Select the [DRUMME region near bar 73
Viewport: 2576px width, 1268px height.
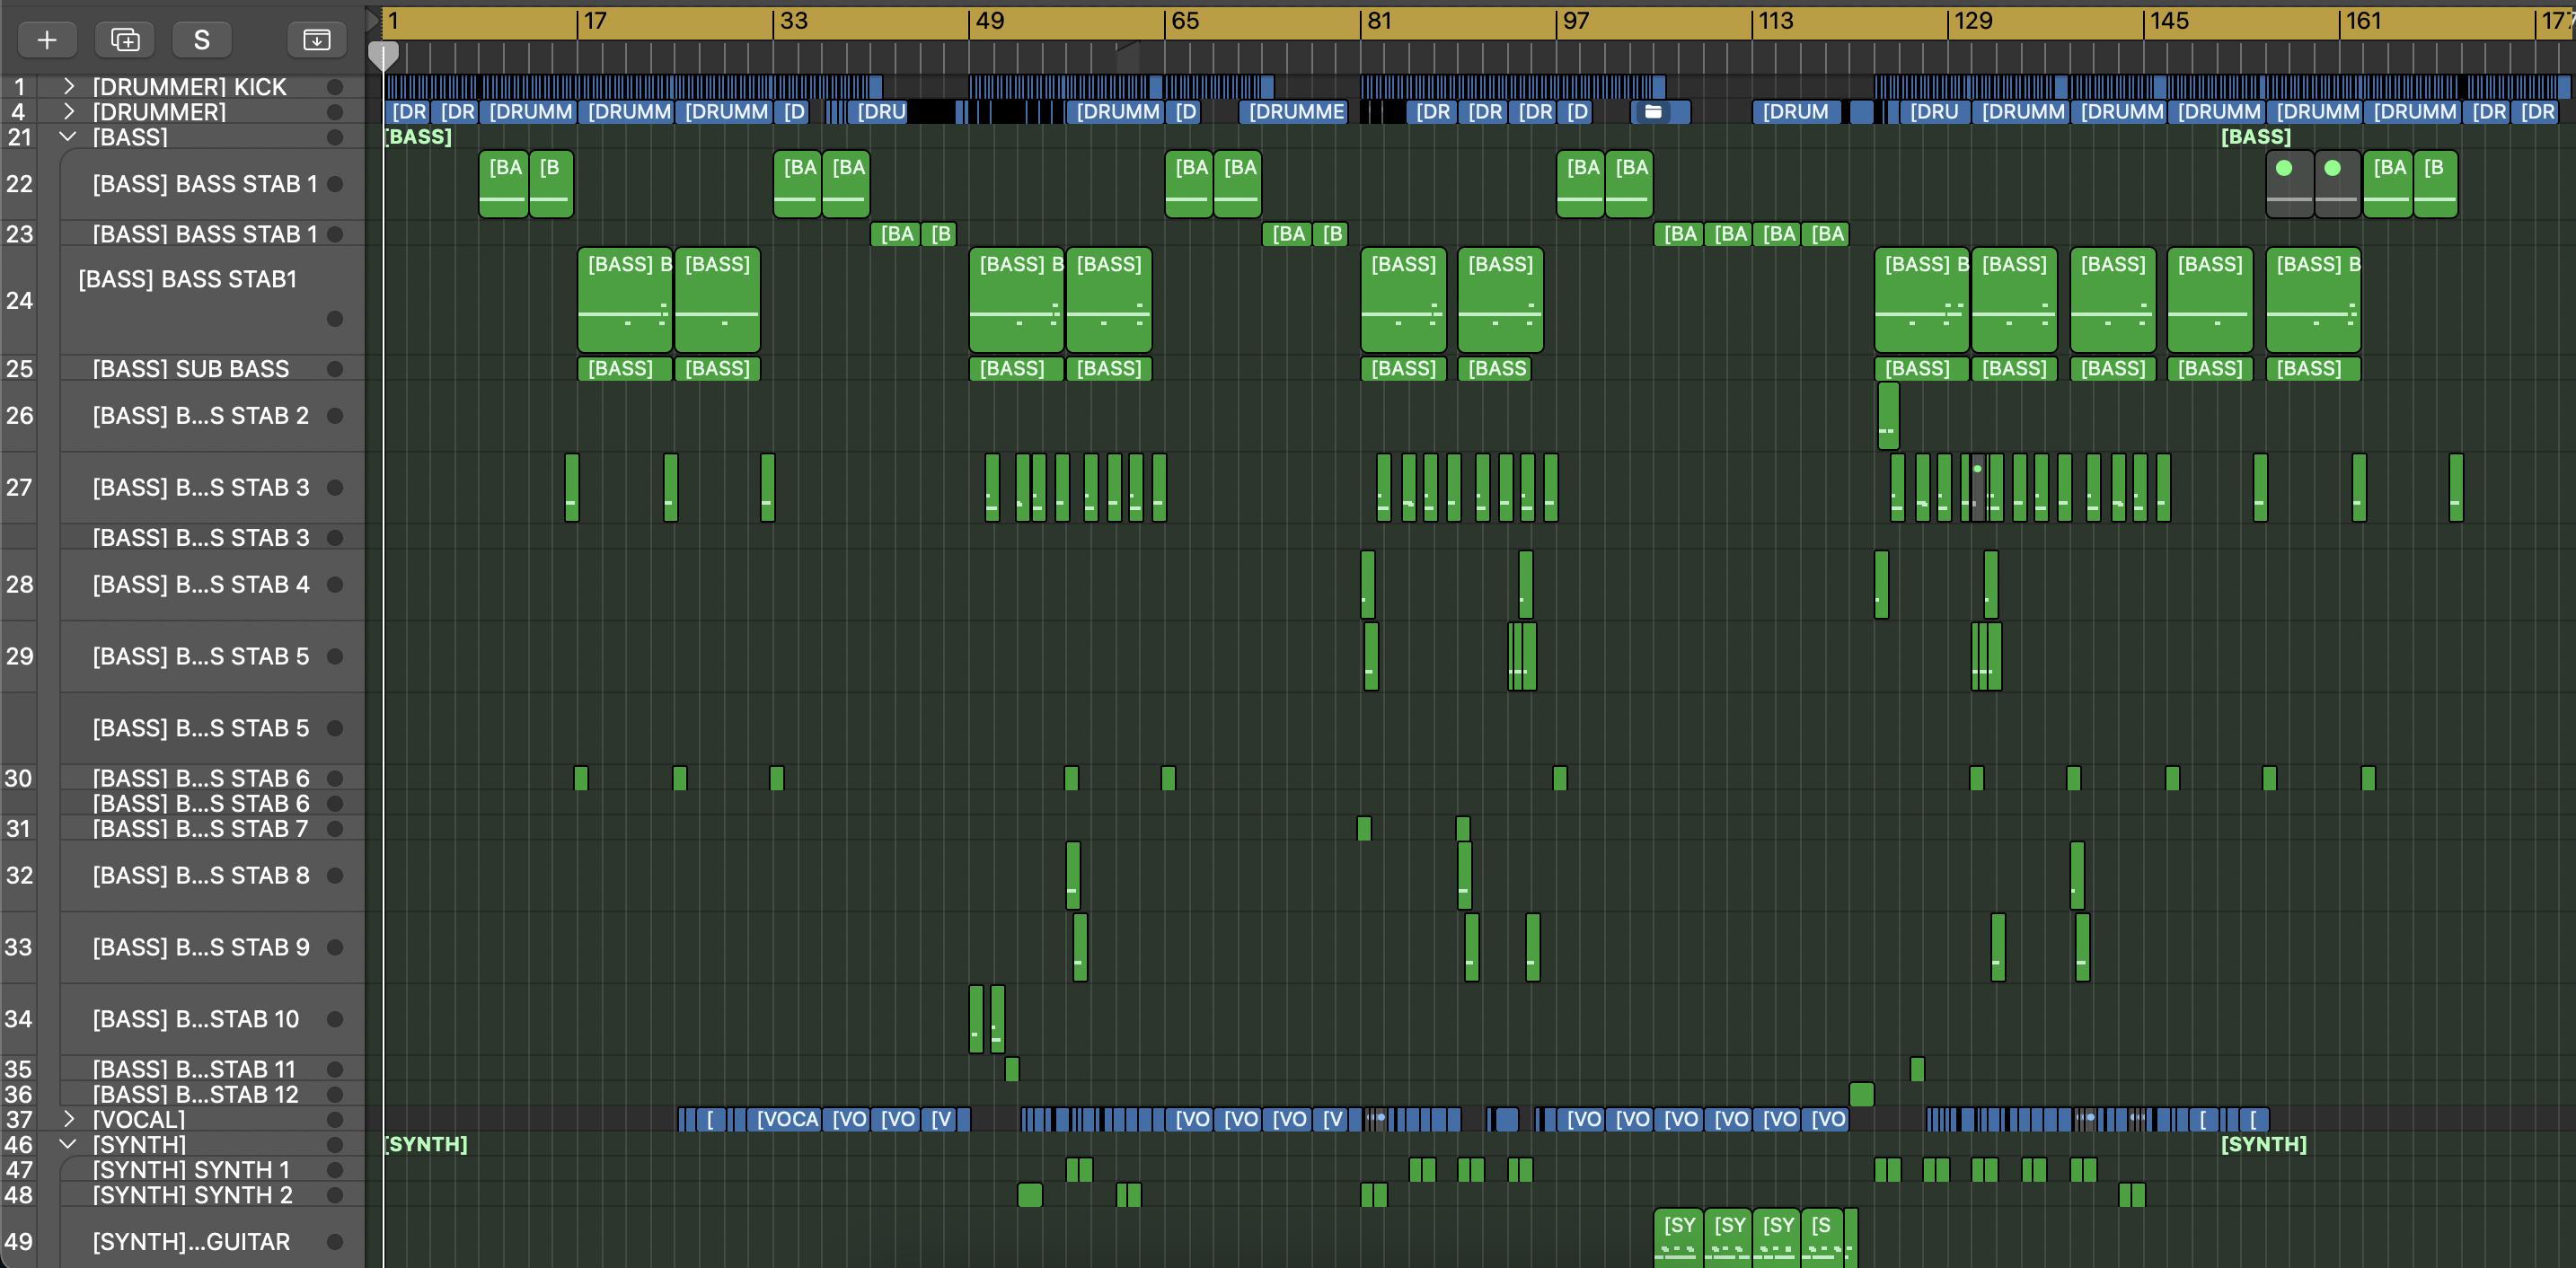[1294, 112]
